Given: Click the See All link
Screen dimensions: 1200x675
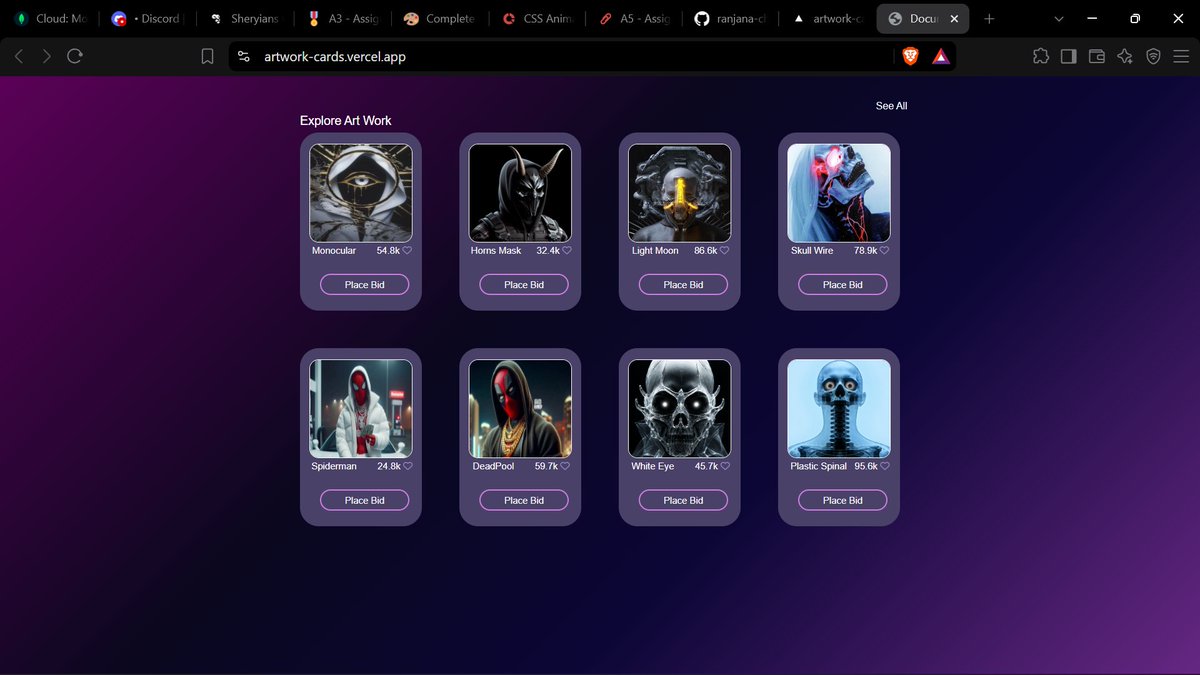Looking at the screenshot, I should tap(891, 106).
